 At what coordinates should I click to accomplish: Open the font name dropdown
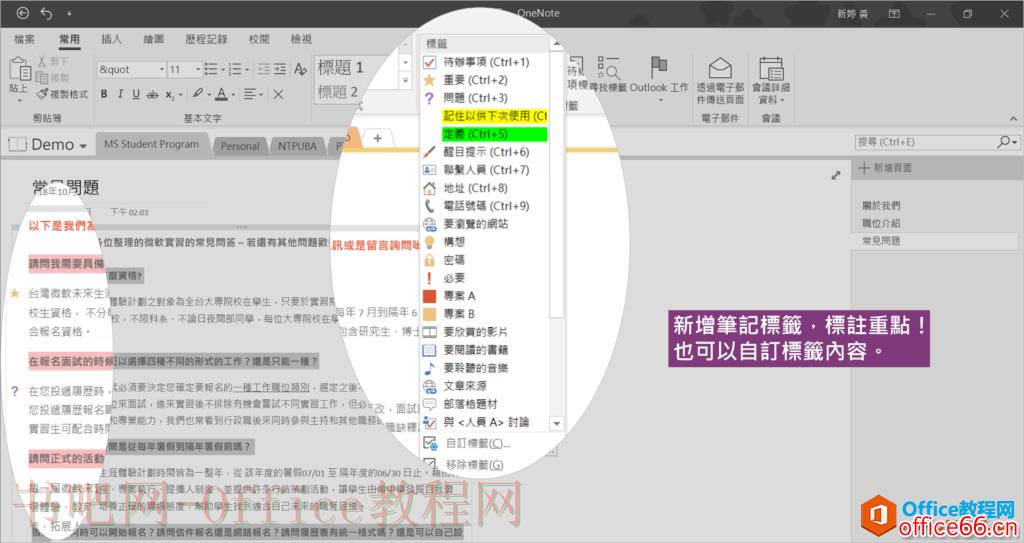point(162,69)
